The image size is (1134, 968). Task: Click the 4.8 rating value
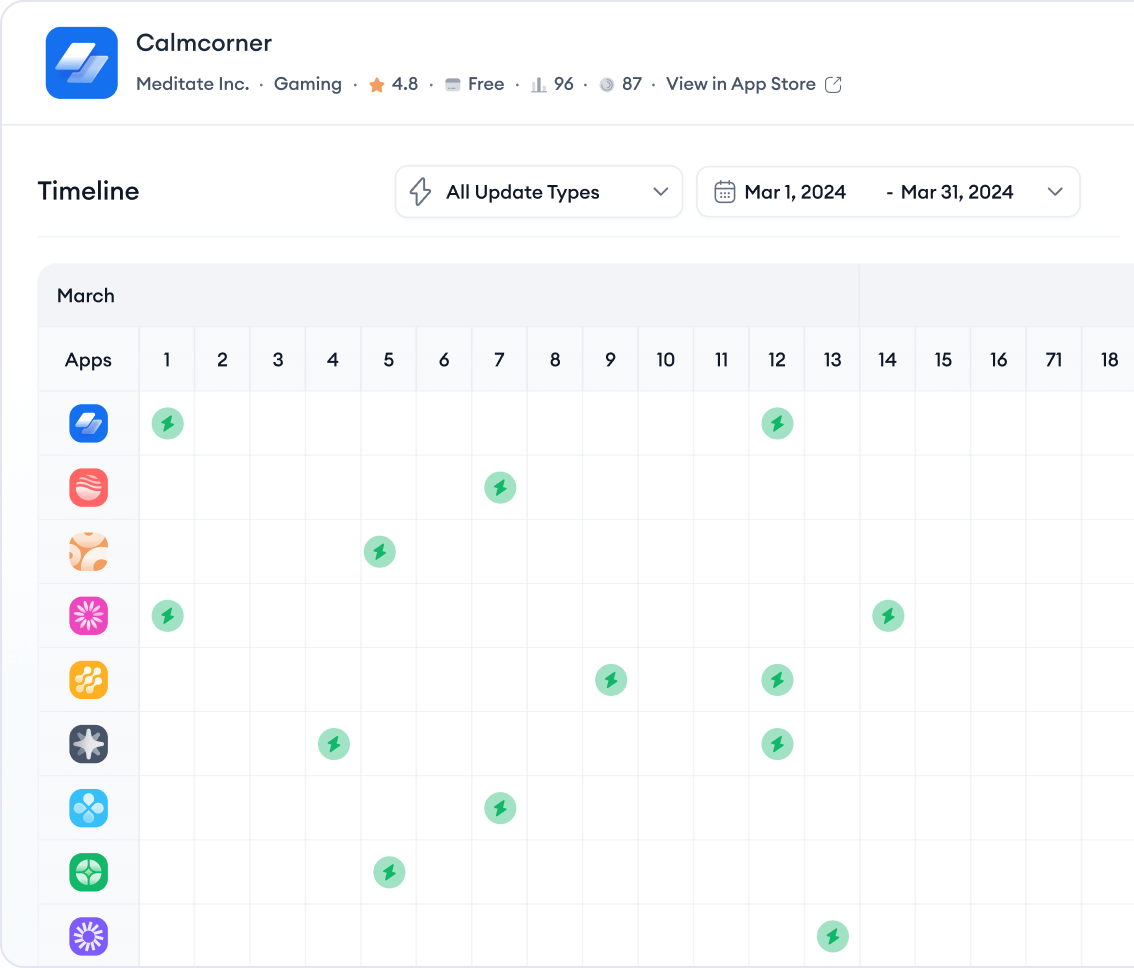(405, 85)
